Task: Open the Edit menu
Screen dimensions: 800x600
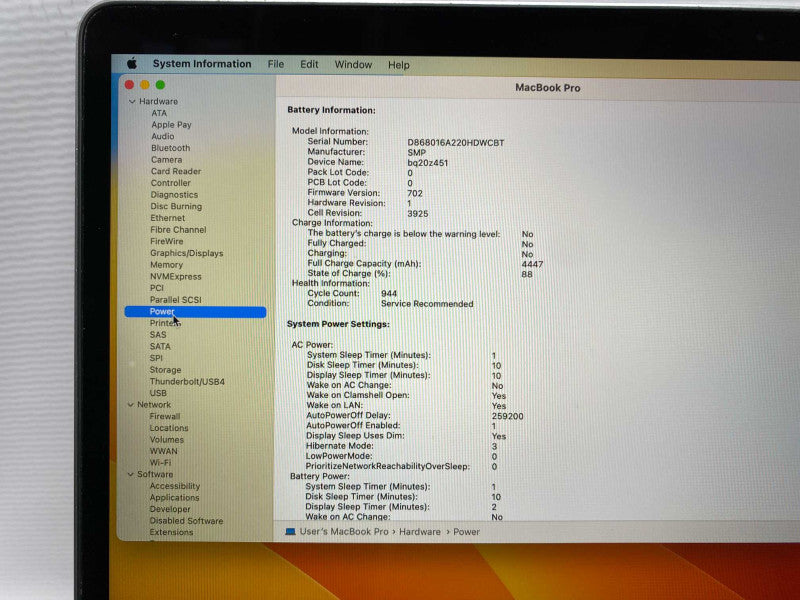Action: [309, 64]
